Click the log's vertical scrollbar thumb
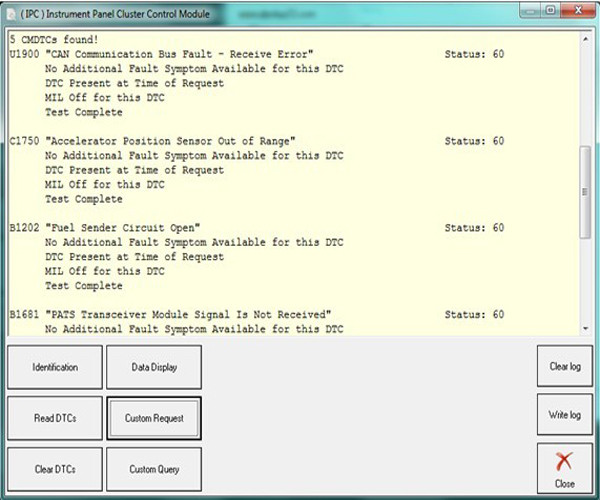Viewport: 600px width, 500px height. (x=586, y=190)
